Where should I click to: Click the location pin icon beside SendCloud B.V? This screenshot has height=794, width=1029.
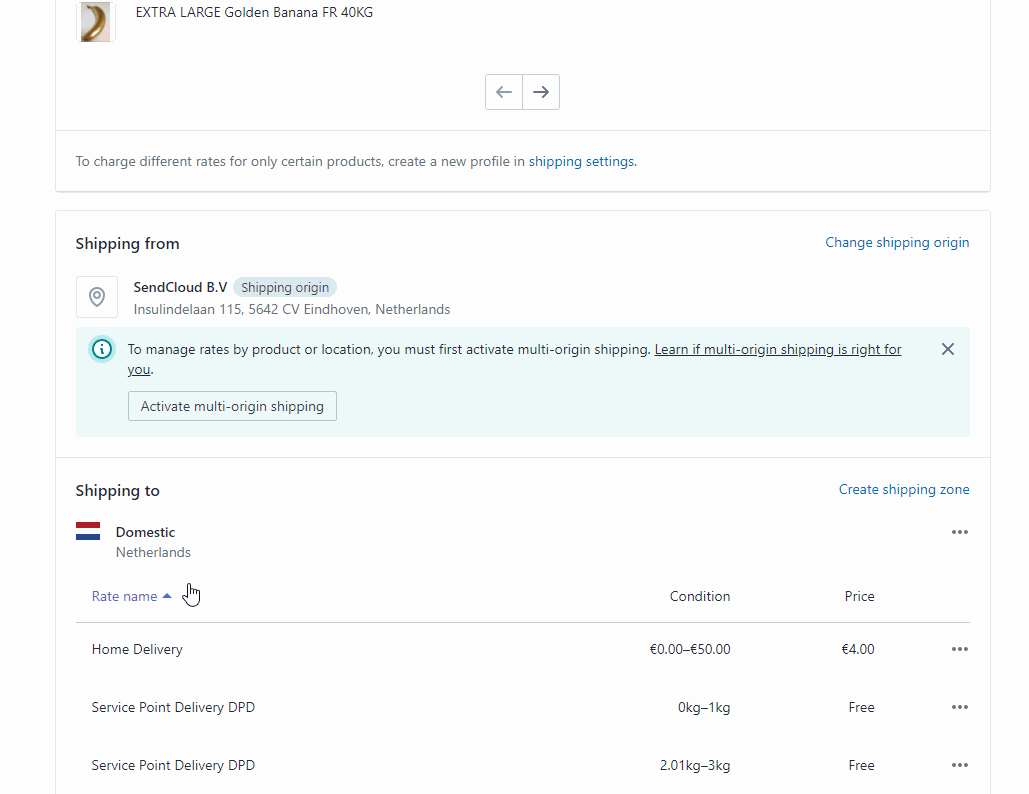[x=97, y=297]
